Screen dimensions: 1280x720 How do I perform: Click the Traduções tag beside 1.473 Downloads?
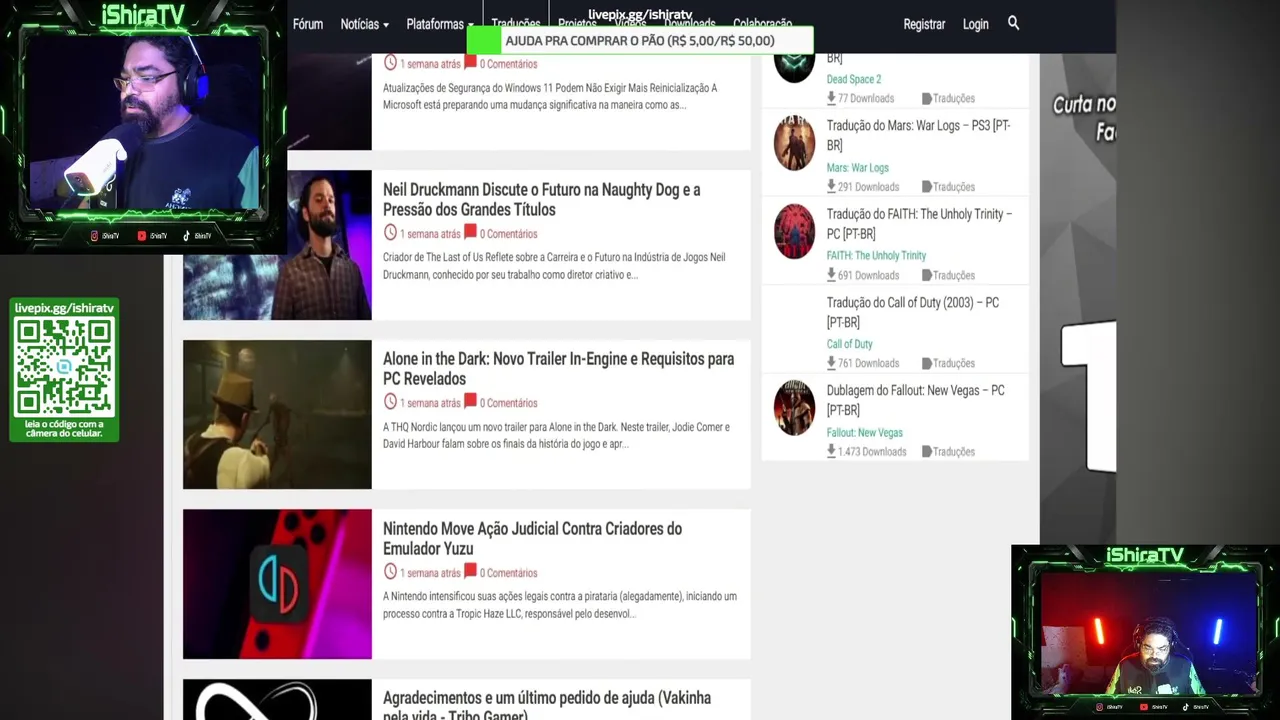click(948, 451)
